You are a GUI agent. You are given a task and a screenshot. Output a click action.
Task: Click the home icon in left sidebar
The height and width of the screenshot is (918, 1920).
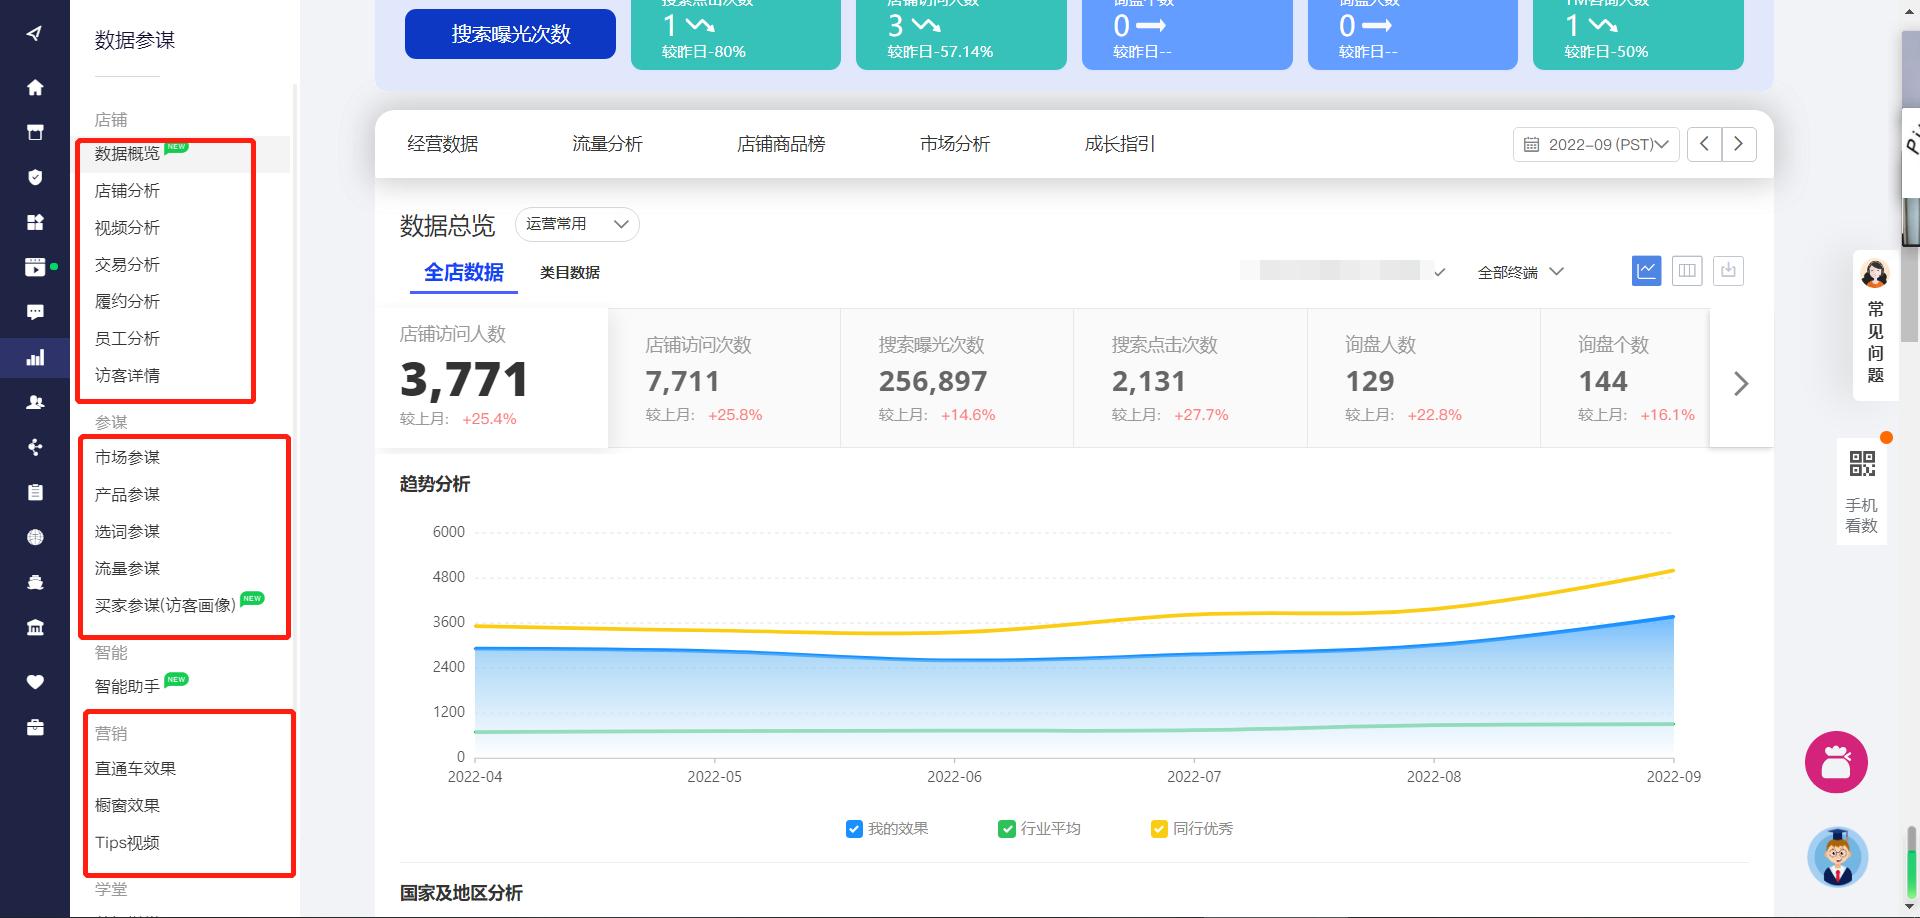35,88
